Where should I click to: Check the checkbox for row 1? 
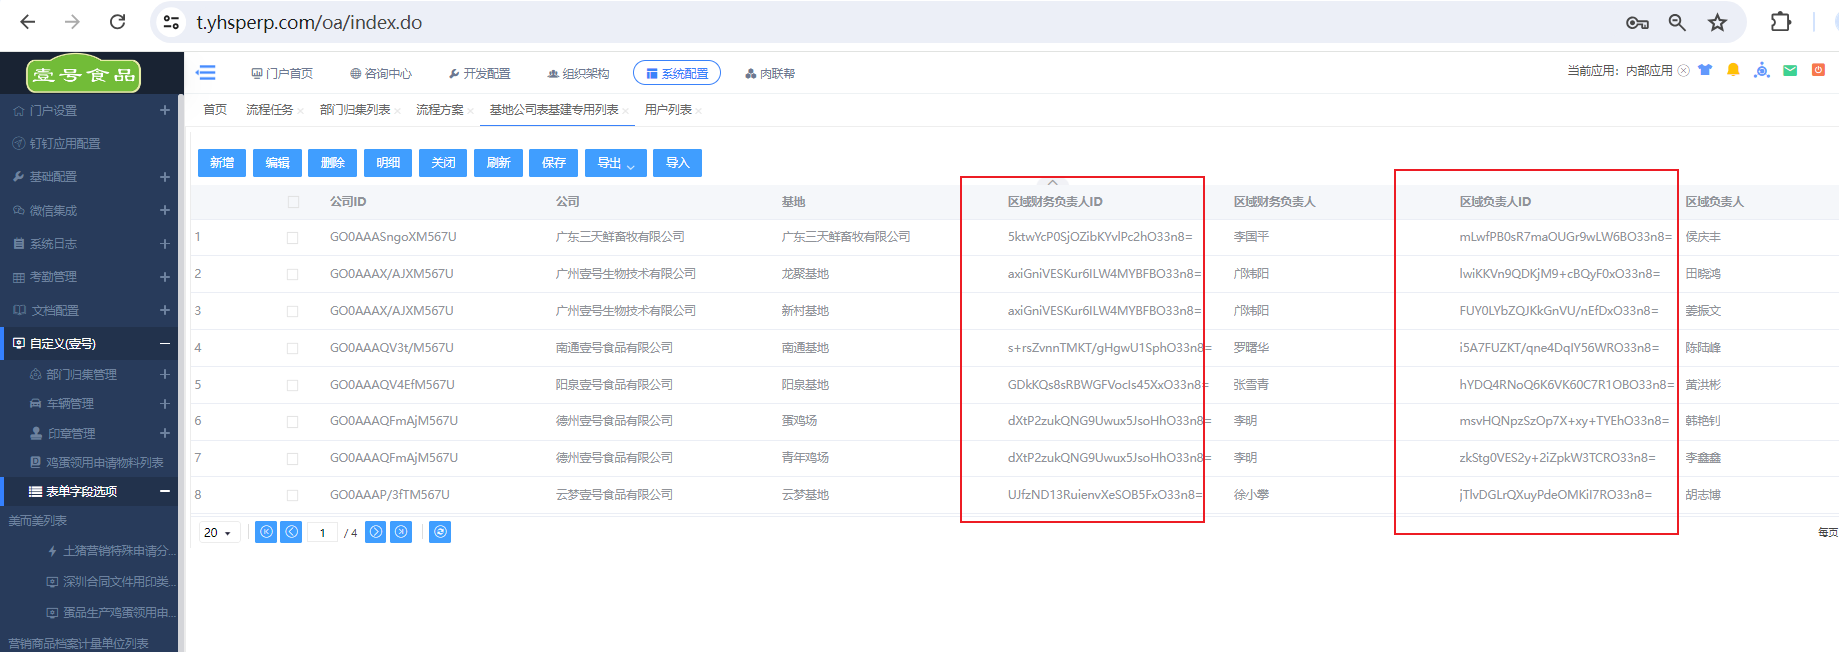293,238
